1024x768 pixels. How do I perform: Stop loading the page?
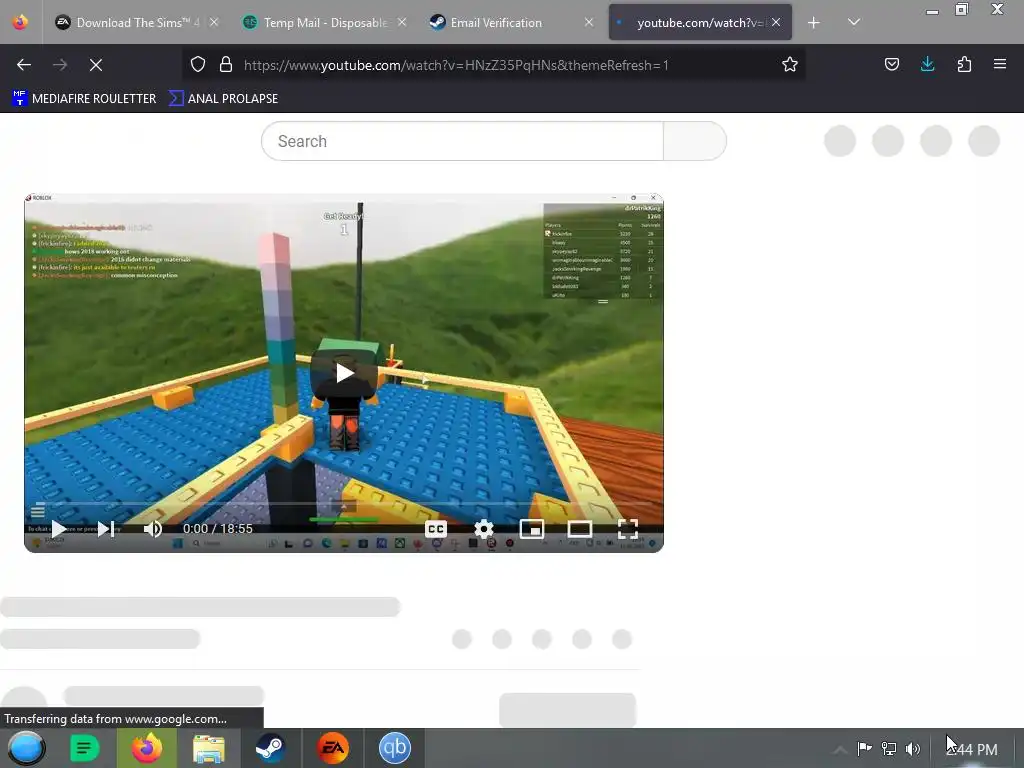[x=96, y=65]
